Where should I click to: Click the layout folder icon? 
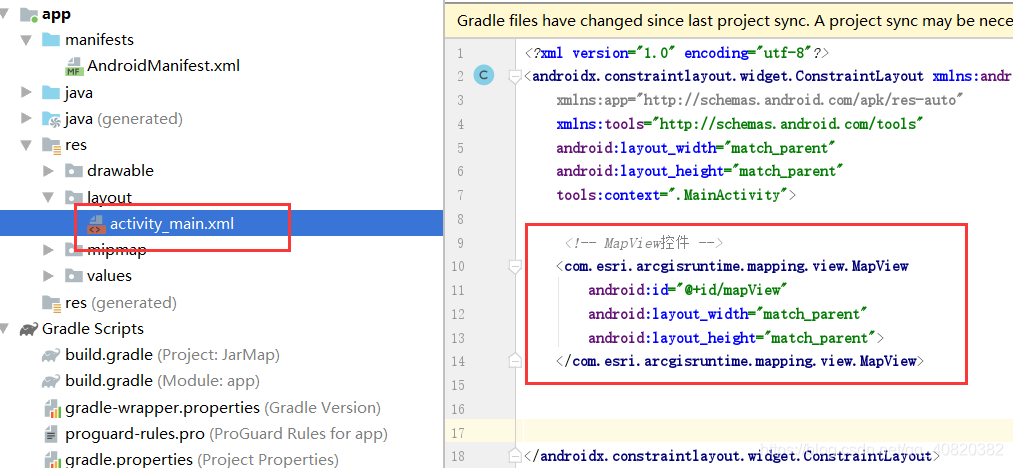(x=74, y=197)
